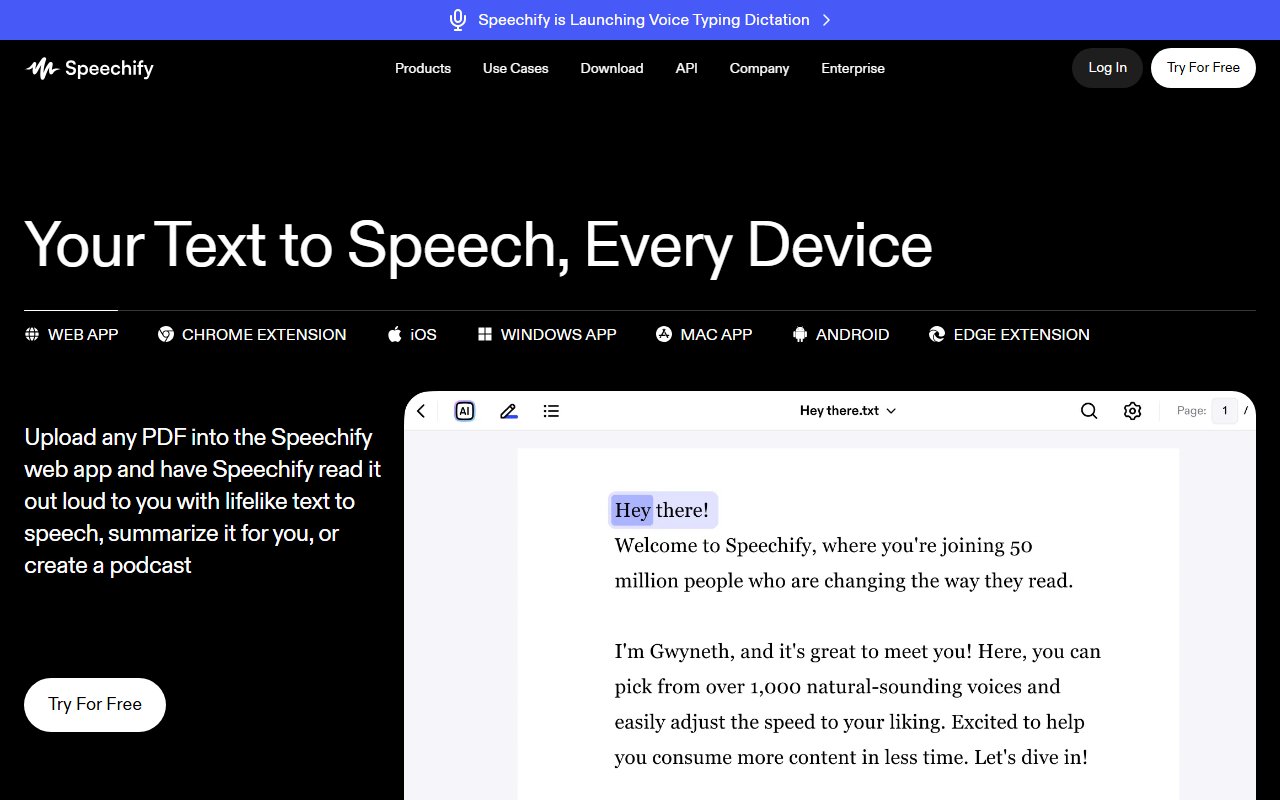Expand the Hey there.txt file dropdown
The width and height of the screenshot is (1280, 800).
[x=848, y=411]
